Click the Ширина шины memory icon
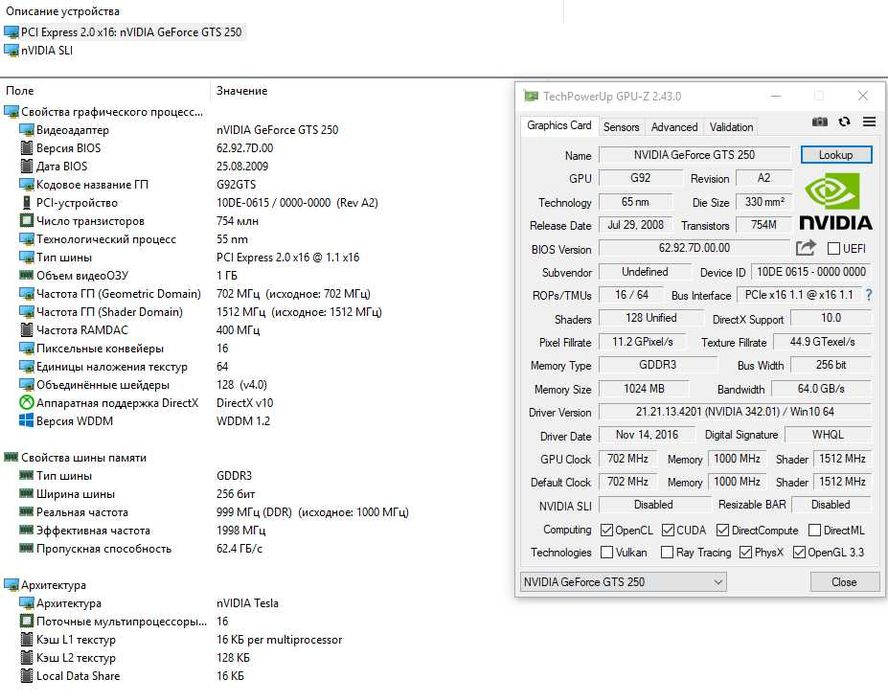The width and height of the screenshot is (888, 699). tap(26, 493)
